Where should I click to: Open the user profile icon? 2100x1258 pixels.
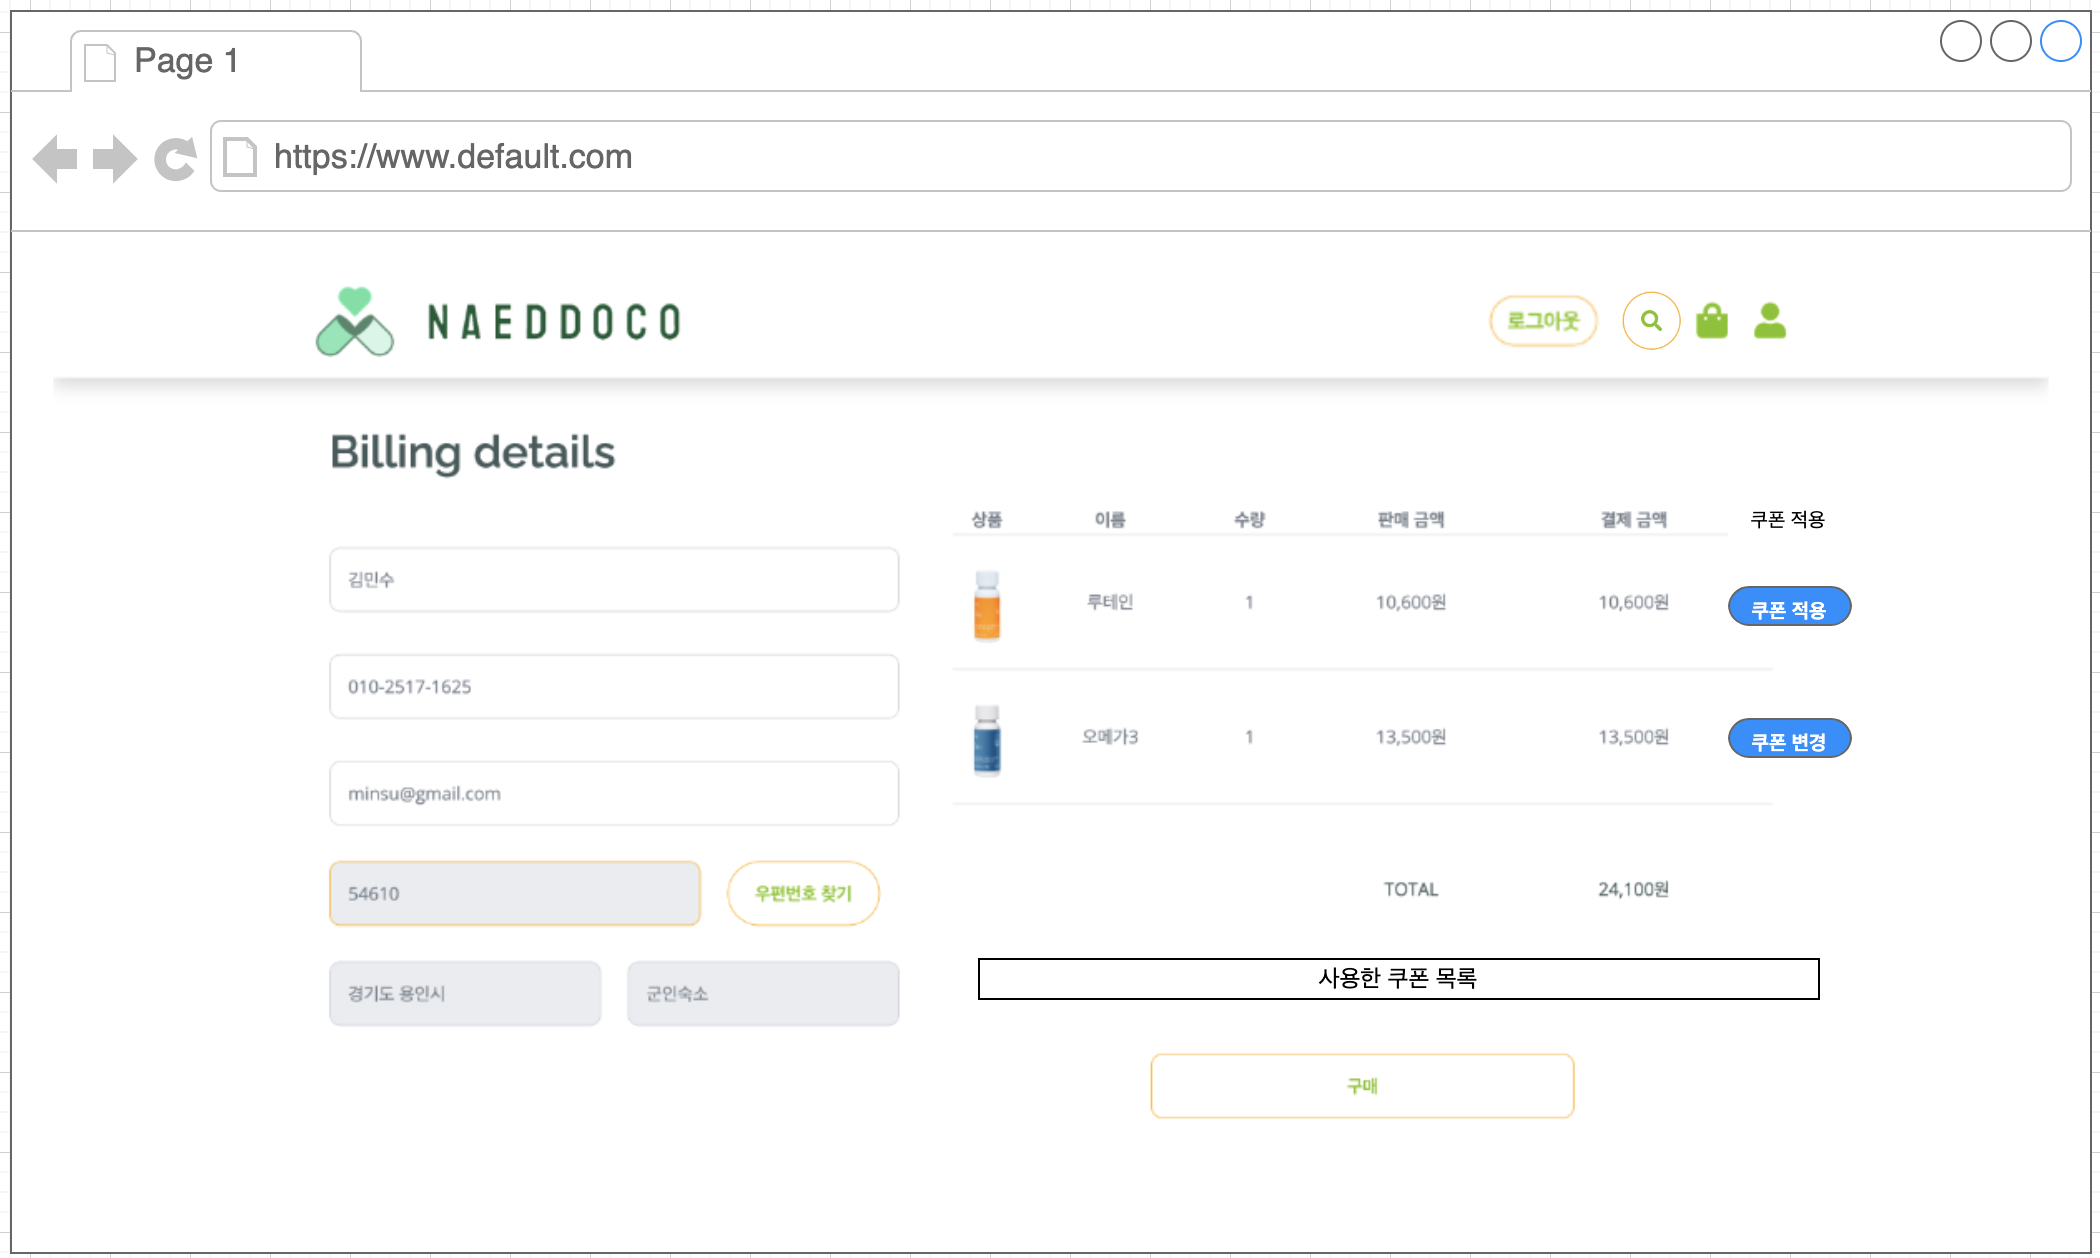tap(1769, 321)
